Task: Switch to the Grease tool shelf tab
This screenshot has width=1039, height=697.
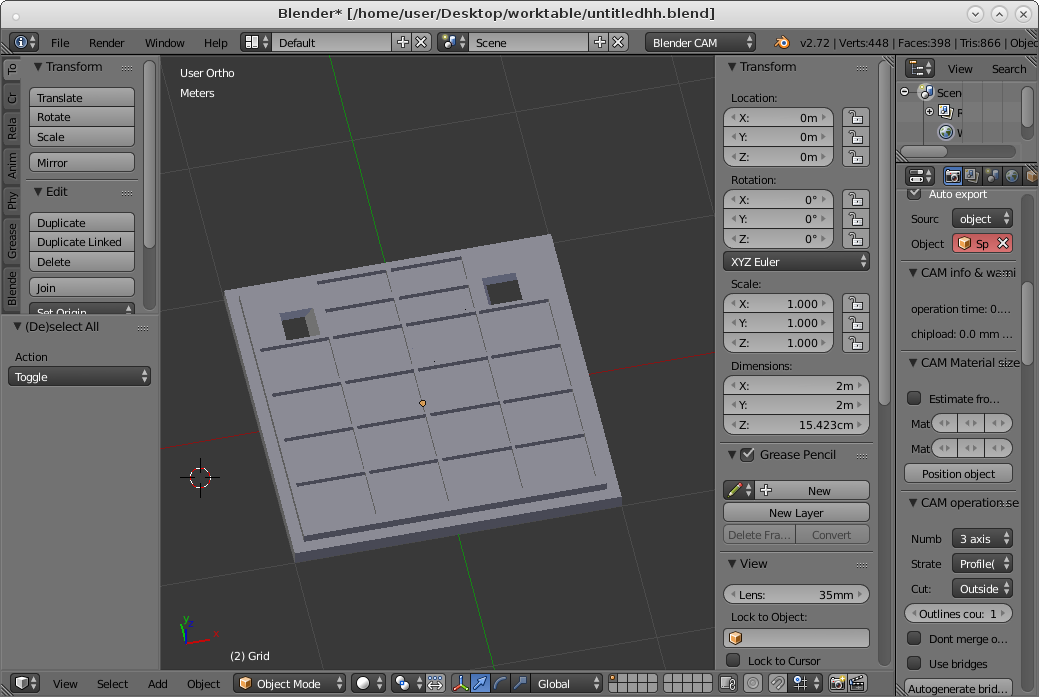Action: point(12,240)
